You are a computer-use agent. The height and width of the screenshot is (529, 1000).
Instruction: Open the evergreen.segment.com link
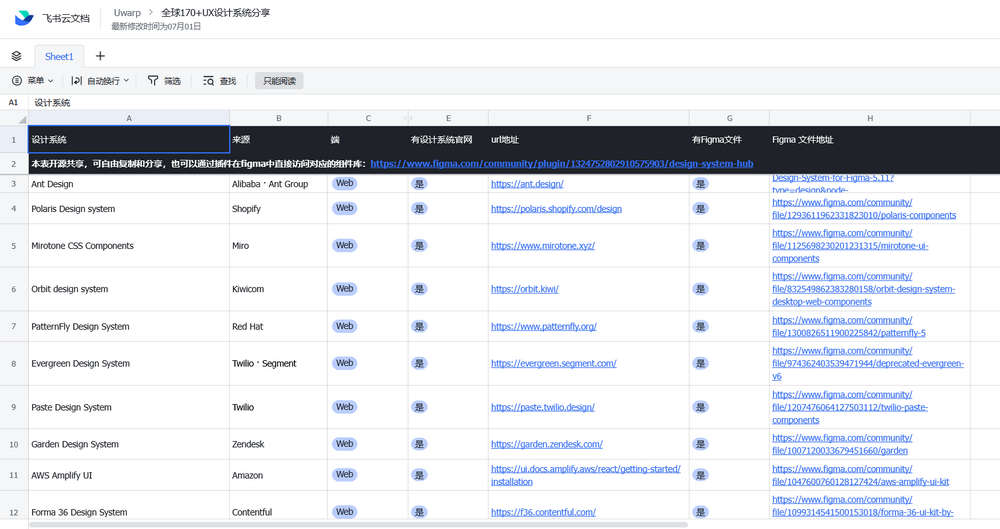554,363
